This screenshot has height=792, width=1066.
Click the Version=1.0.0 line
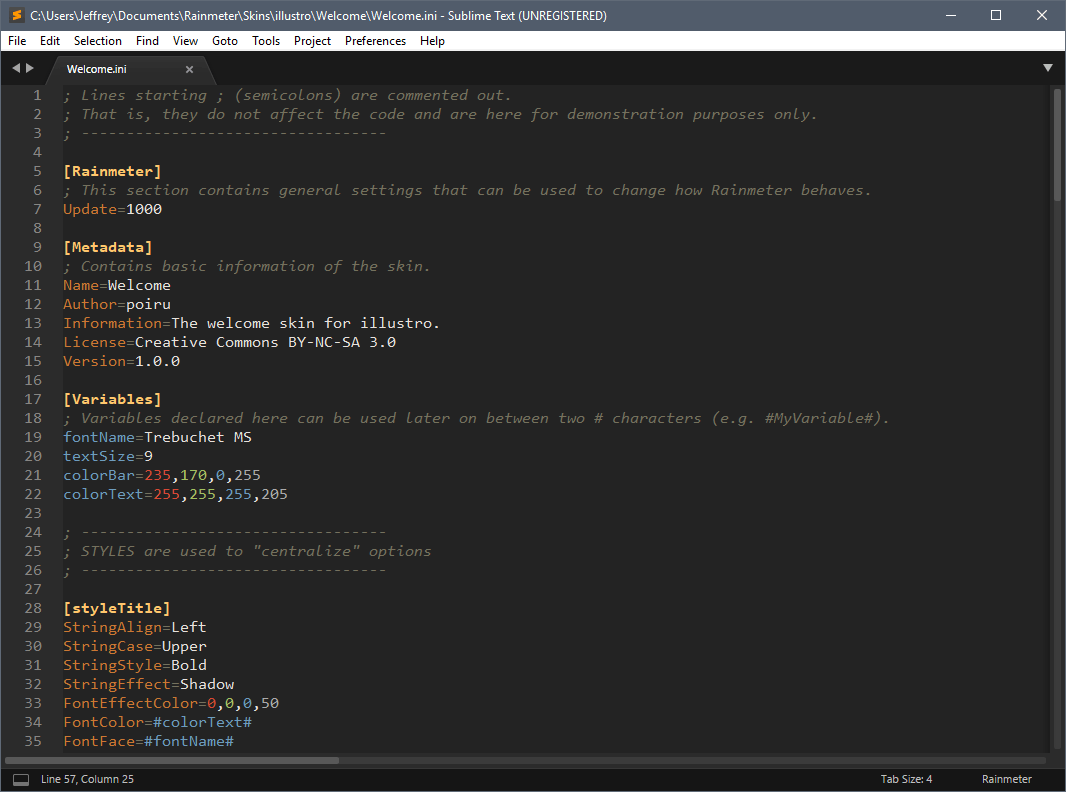click(x=122, y=362)
